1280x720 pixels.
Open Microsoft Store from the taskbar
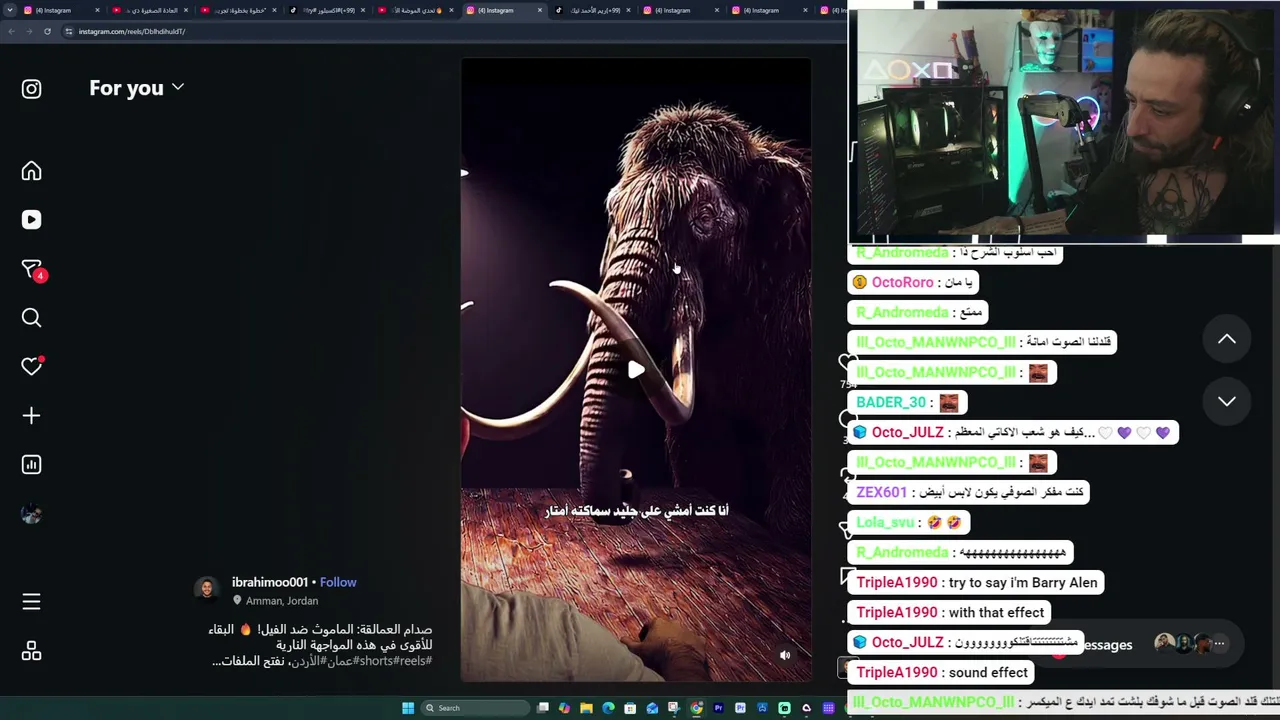point(631,708)
